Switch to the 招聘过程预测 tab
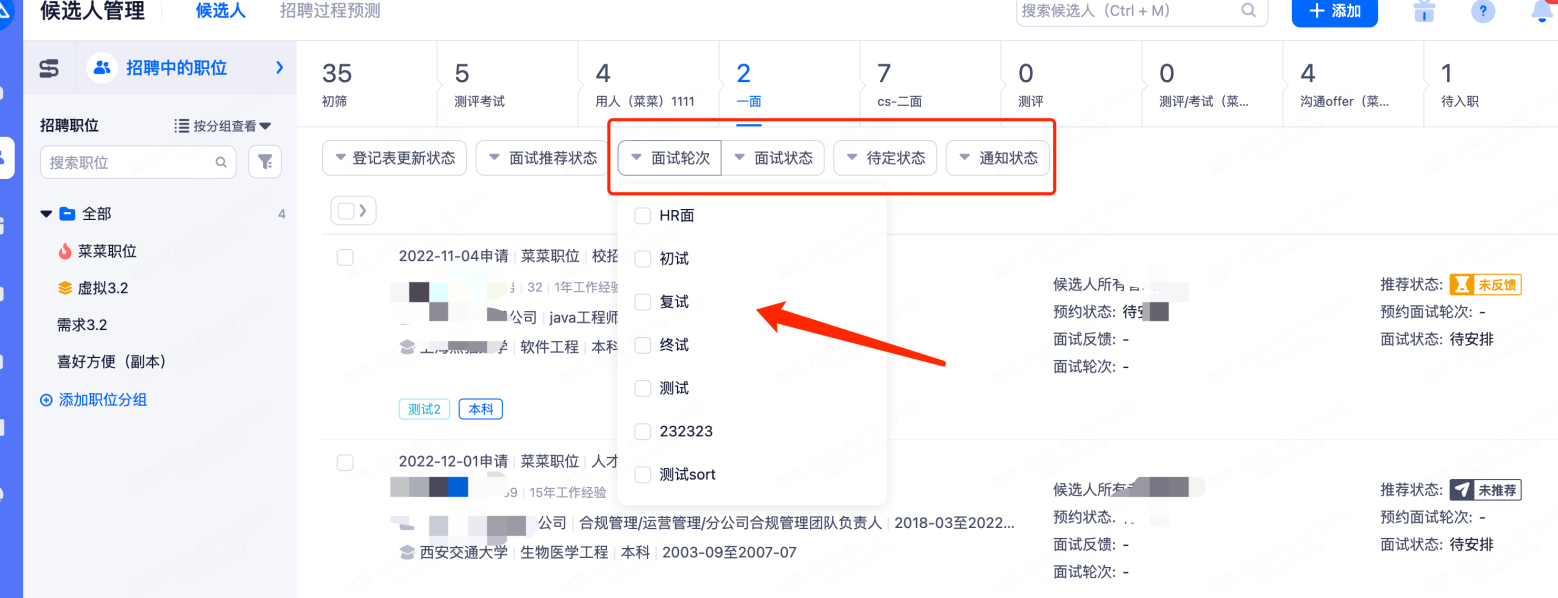1558x598 pixels. 330,12
